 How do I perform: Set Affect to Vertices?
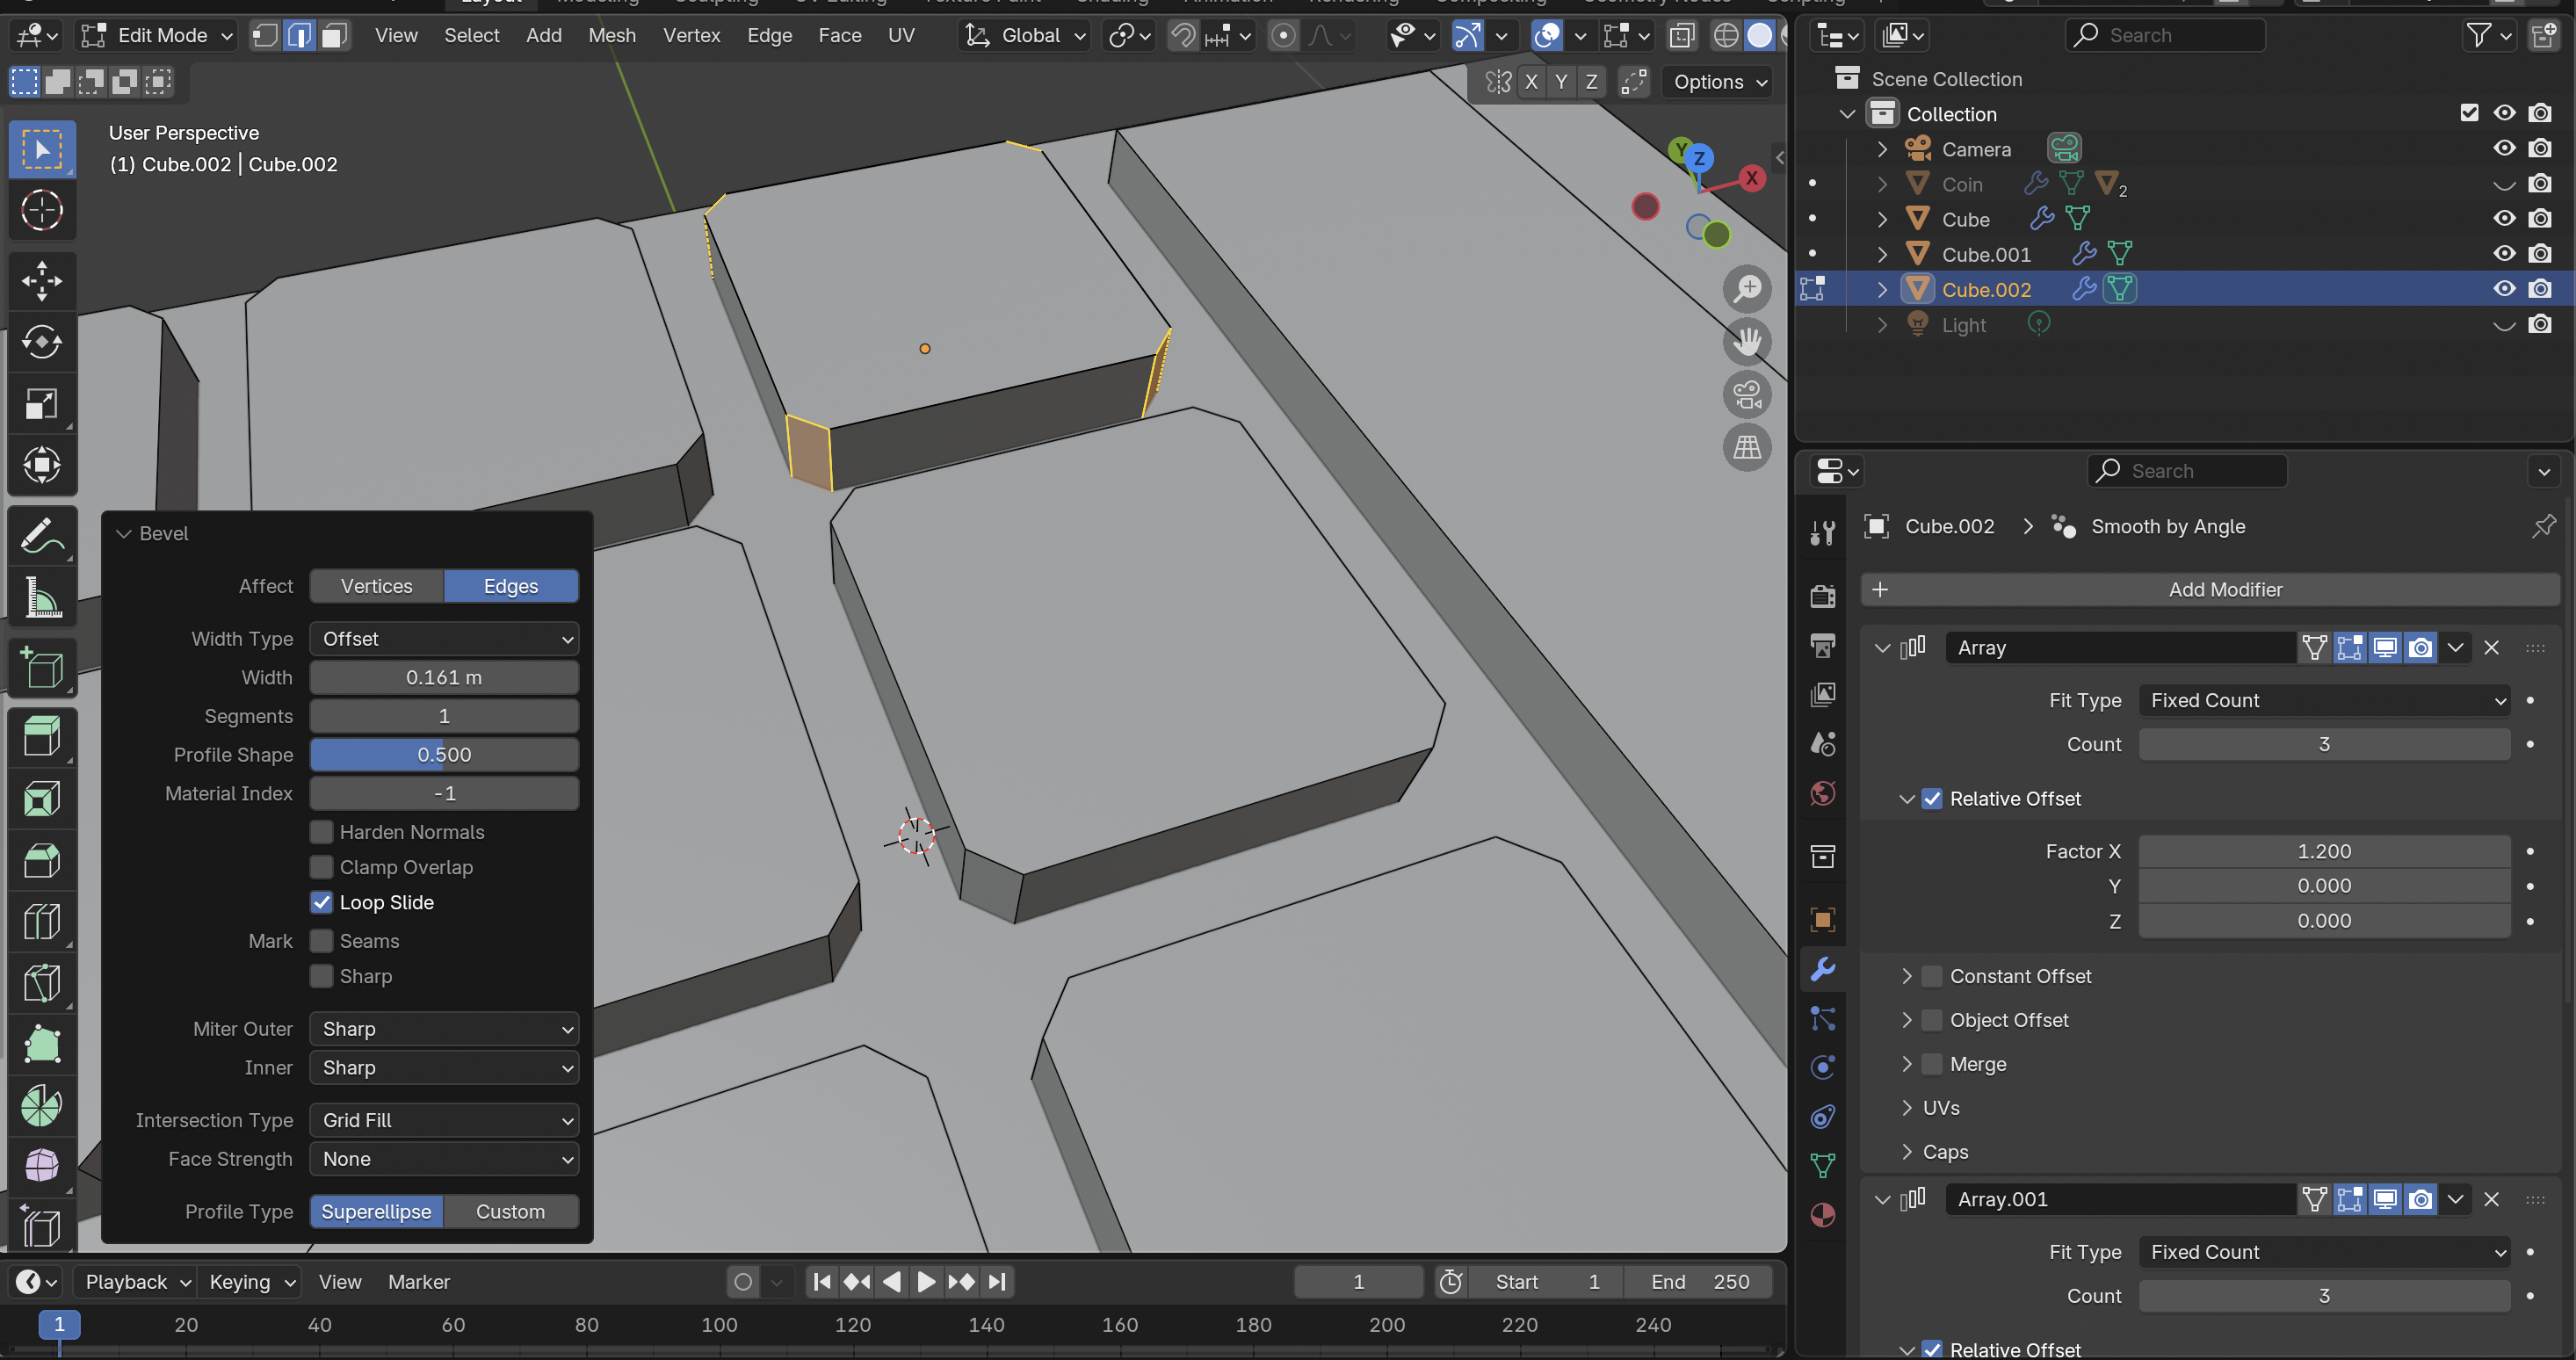pyautogui.click(x=376, y=586)
